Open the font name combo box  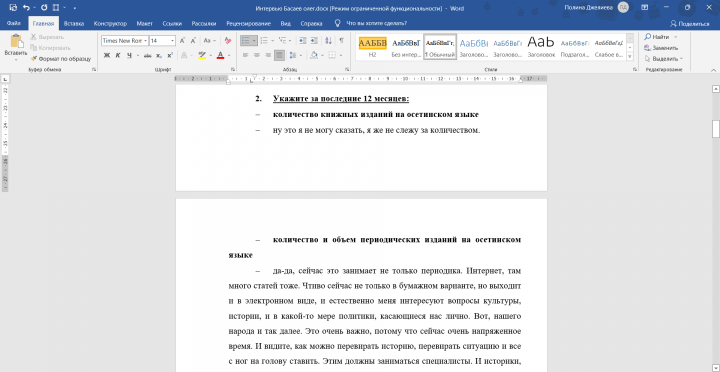point(124,41)
